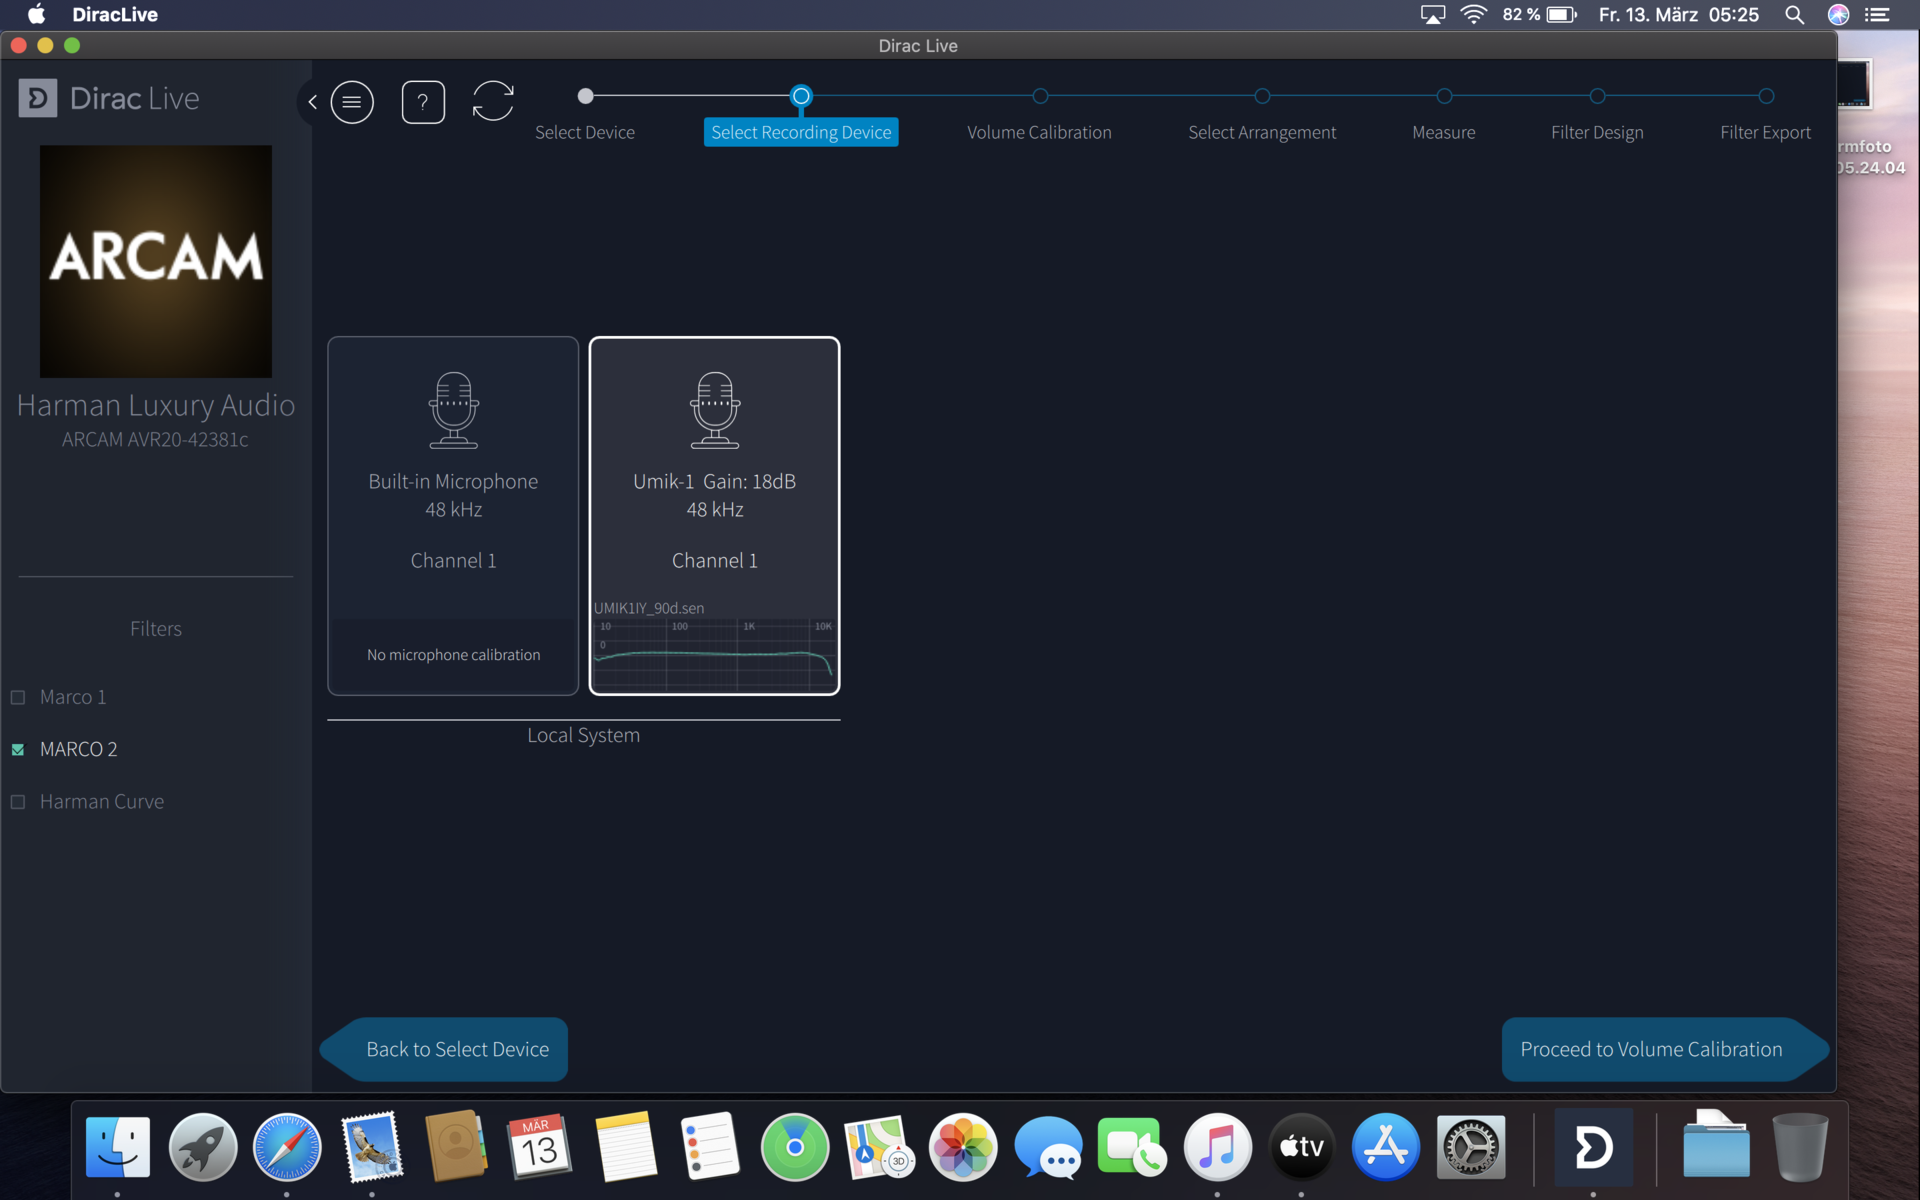Go to the Select Device step
1920x1200 pixels.
585,132
